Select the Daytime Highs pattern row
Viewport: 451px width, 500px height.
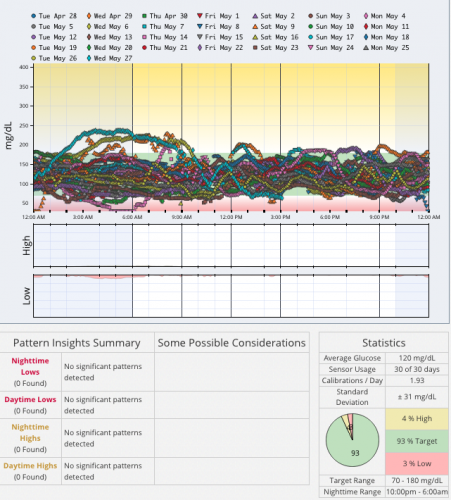[155, 471]
